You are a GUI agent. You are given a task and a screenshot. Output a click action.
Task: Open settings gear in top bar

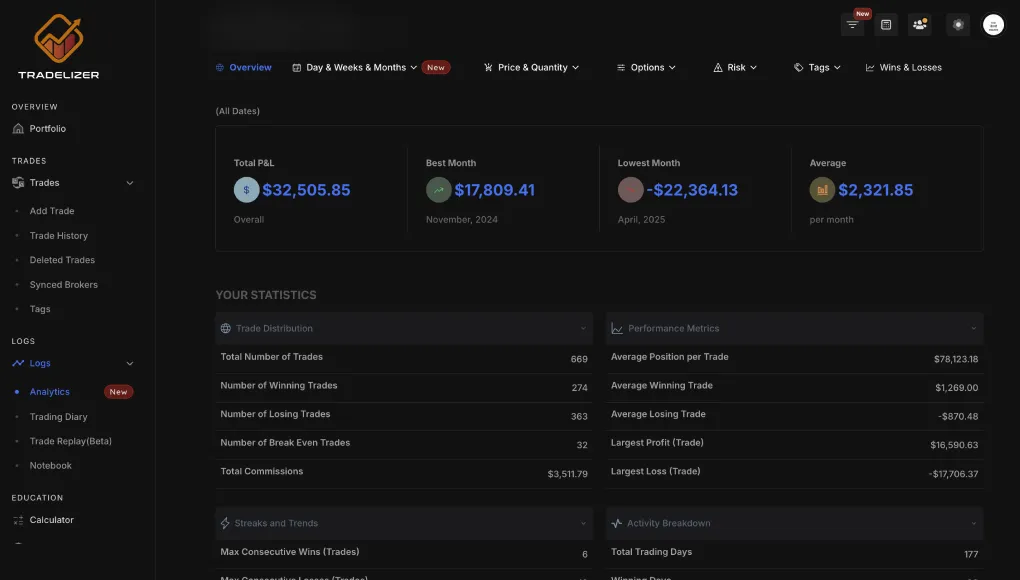click(x=959, y=25)
